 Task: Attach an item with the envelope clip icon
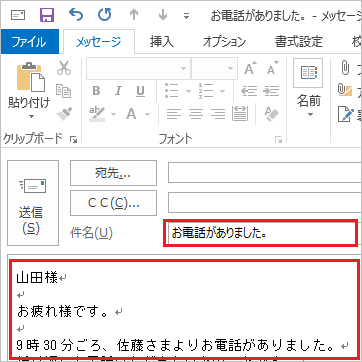click(x=345, y=90)
